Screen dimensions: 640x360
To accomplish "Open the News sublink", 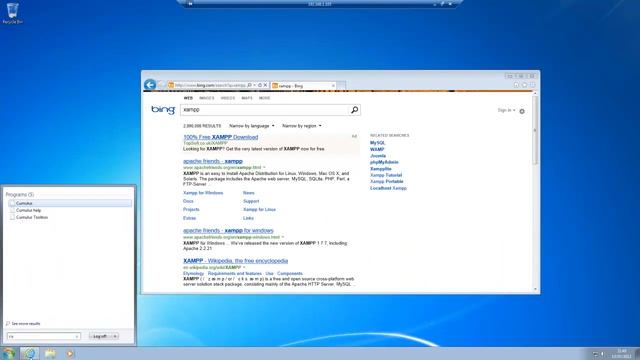I will pyautogui.click(x=249, y=193).
